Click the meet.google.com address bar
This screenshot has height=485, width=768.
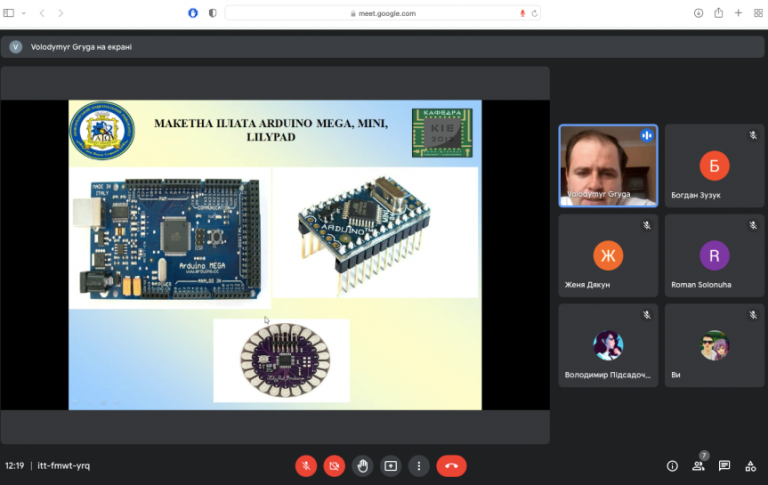tap(383, 13)
